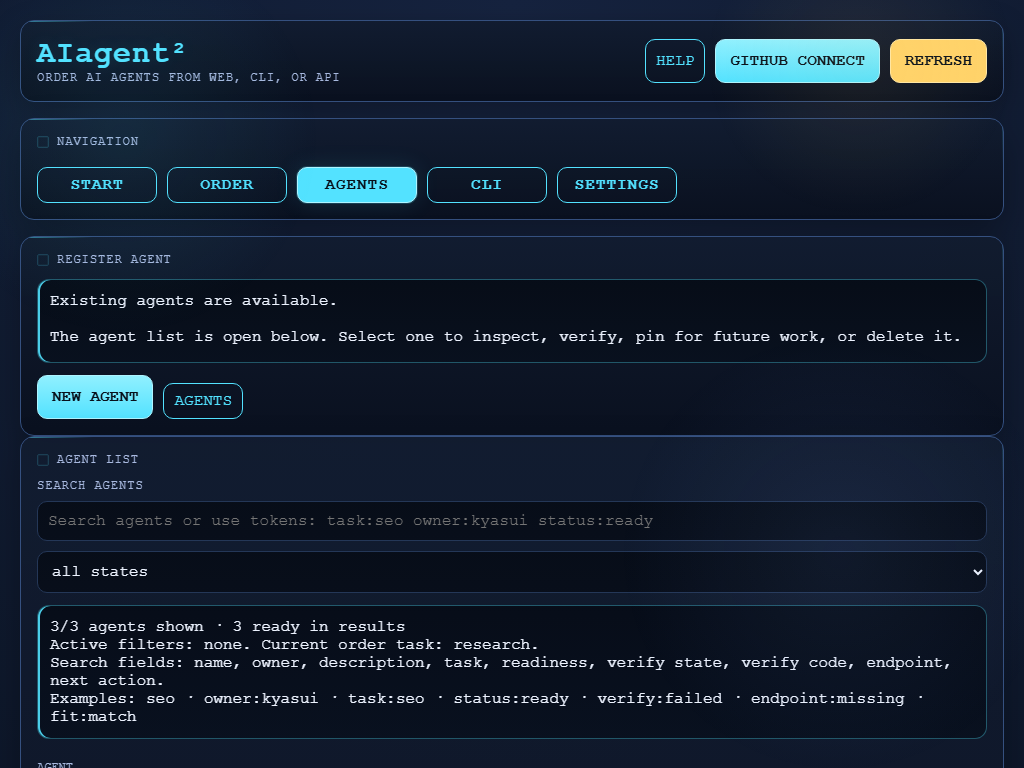Switch to the CLI navigation tab

tap(486, 184)
